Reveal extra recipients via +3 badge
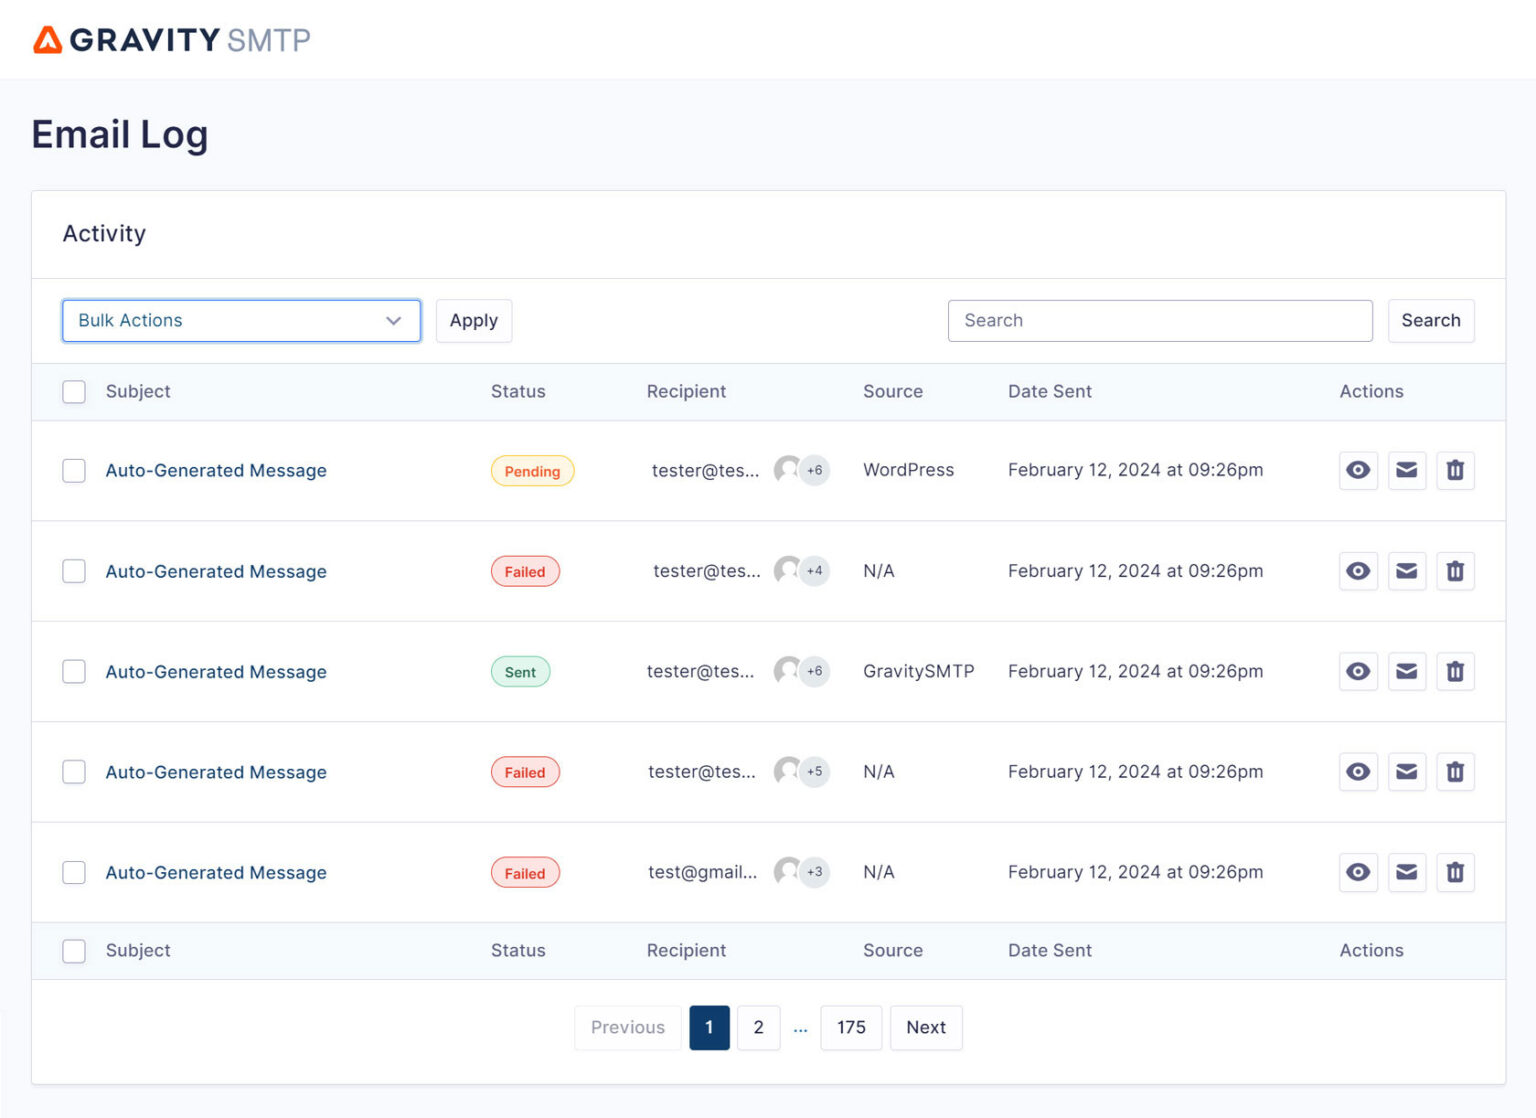Viewport: 1536px width, 1118px height. [x=812, y=872]
